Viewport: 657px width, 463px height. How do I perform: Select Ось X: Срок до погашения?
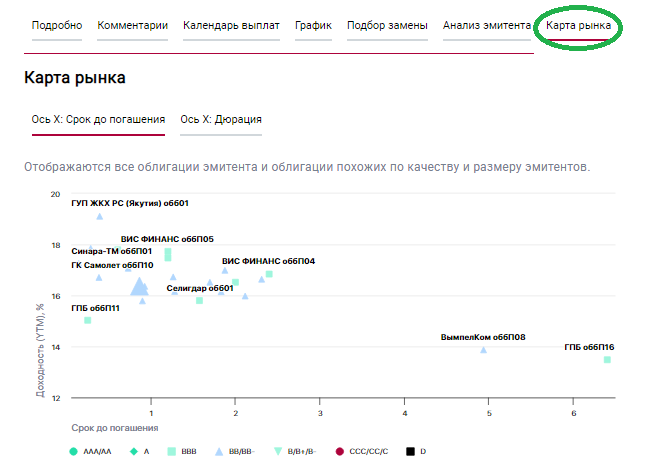pyautogui.click(x=98, y=119)
